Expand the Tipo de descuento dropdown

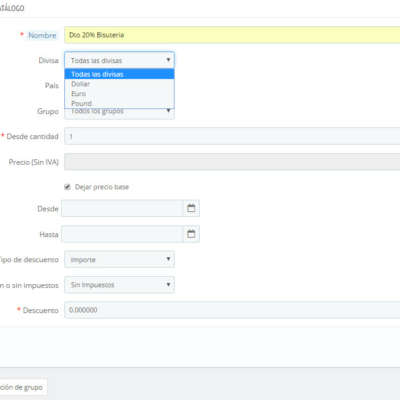point(119,259)
